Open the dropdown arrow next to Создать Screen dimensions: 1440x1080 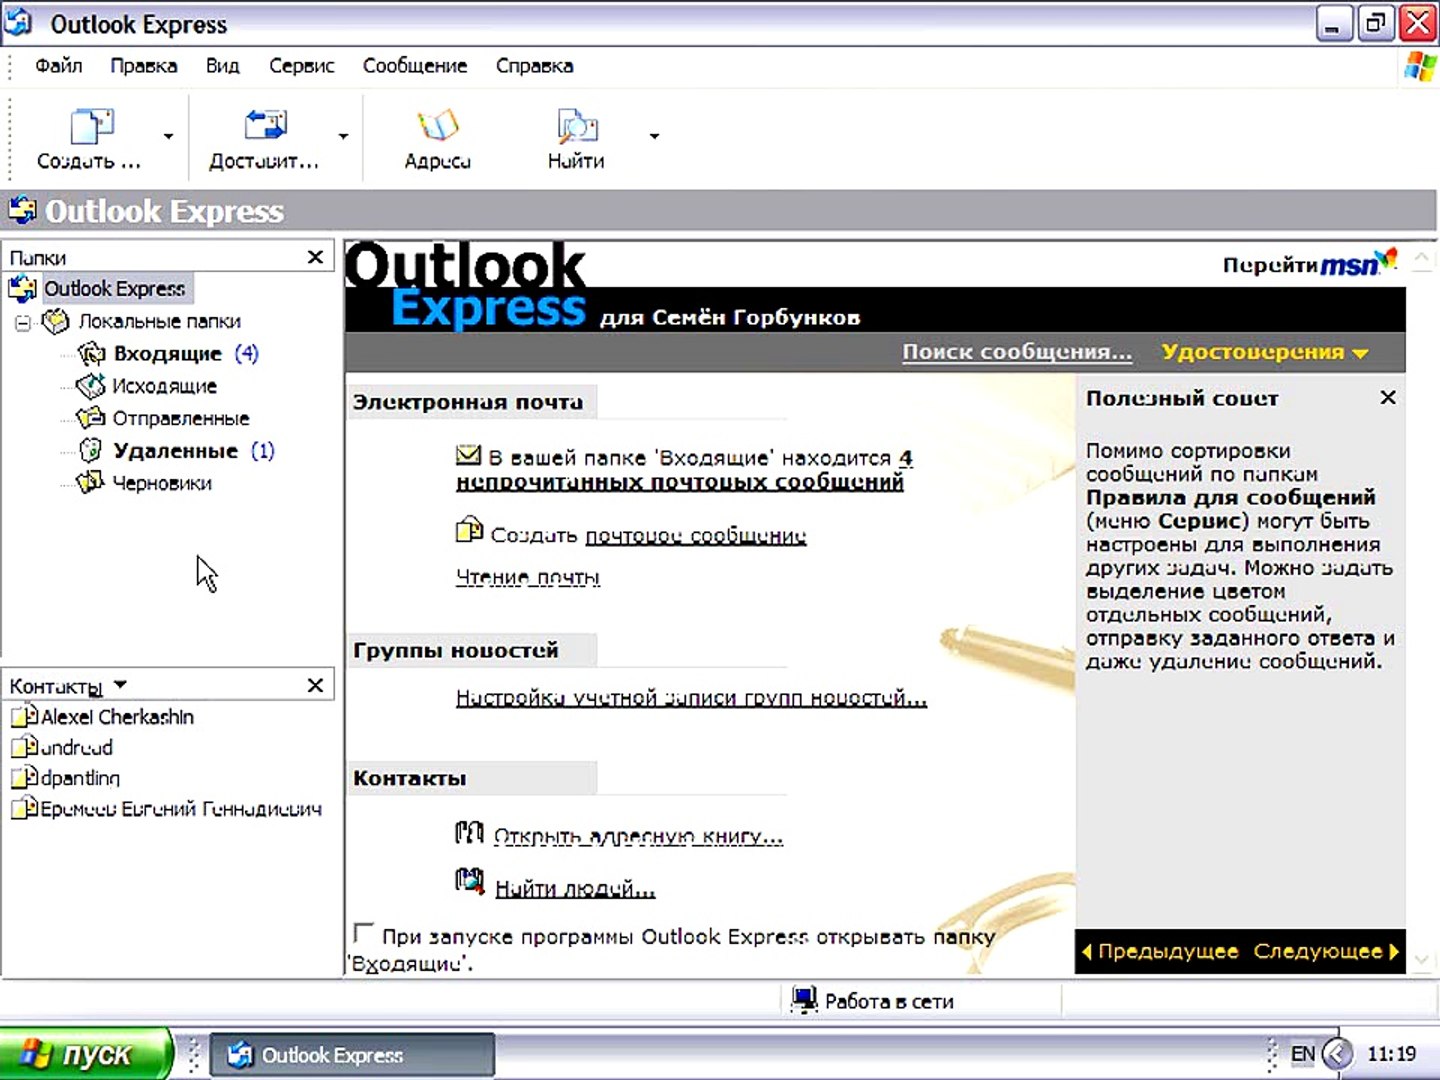pyautogui.click(x=168, y=136)
